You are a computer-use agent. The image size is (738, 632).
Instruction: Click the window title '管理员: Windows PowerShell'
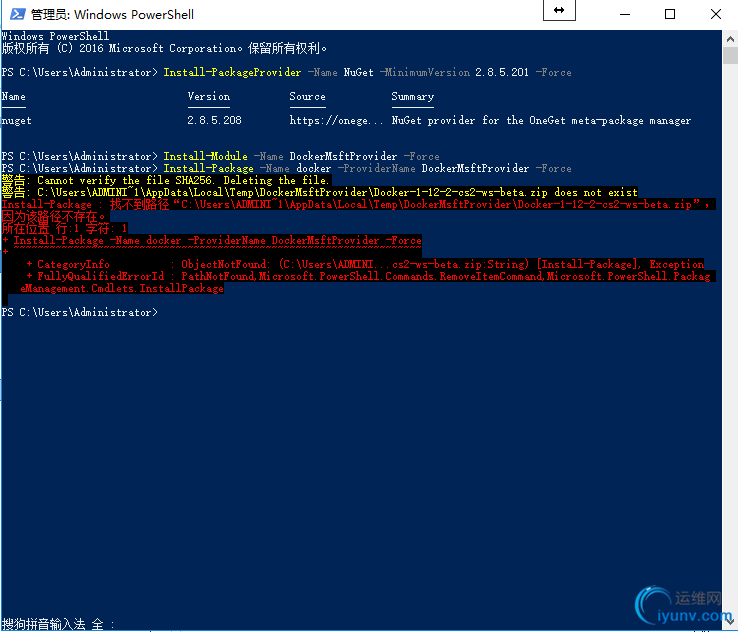pyautogui.click(x=112, y=15)
